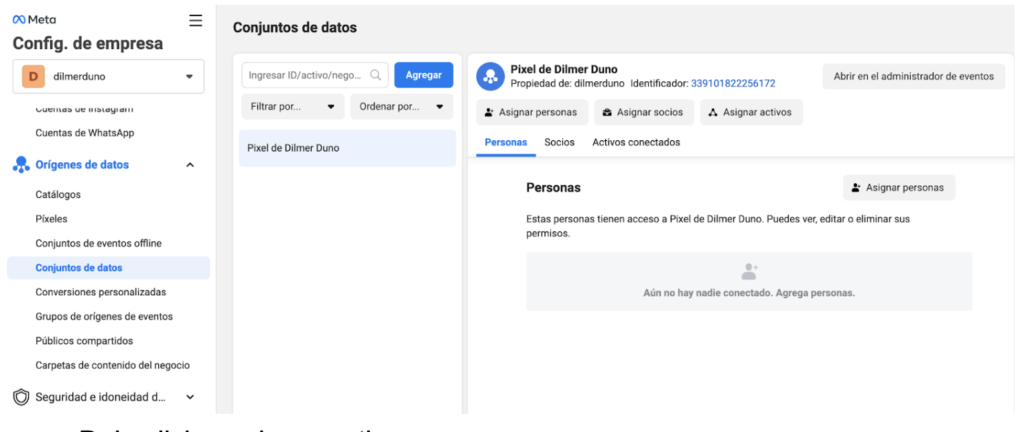Click the identifier link 339101822256172

pyautogui.click(x=733, y=84)
